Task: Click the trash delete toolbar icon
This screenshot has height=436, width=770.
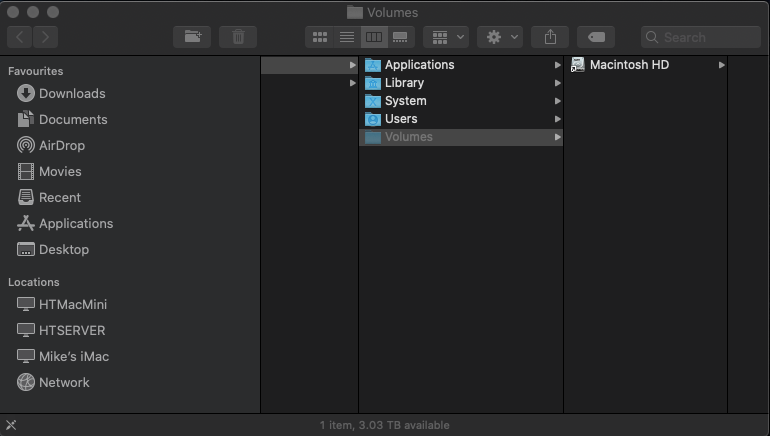Action: 238,37
